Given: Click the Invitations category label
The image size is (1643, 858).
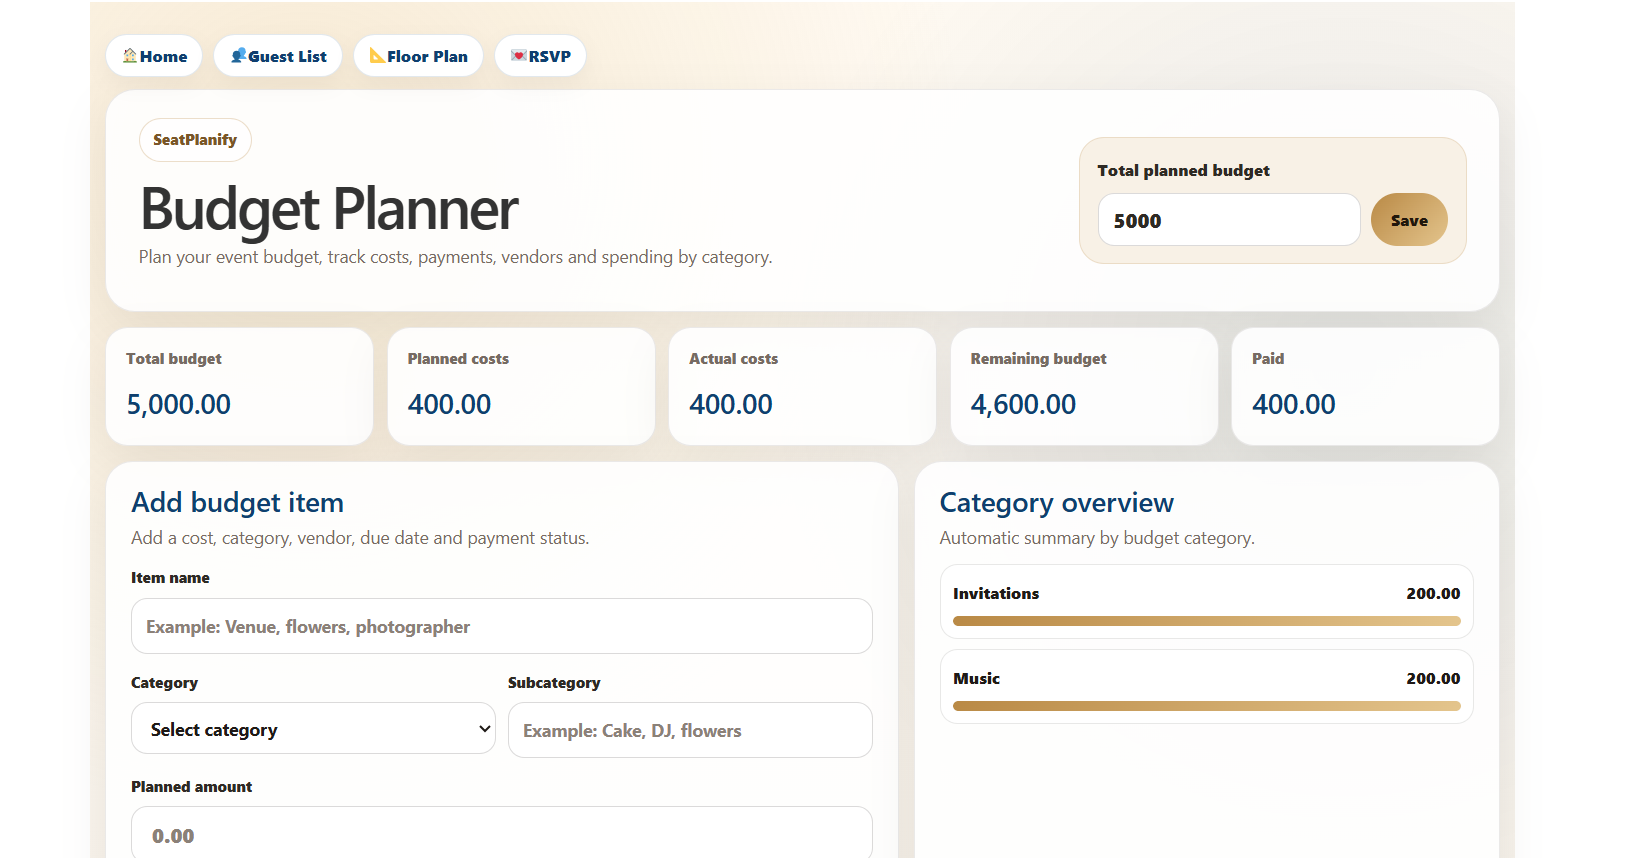Looking at the screenshot, I should point(996,593).
